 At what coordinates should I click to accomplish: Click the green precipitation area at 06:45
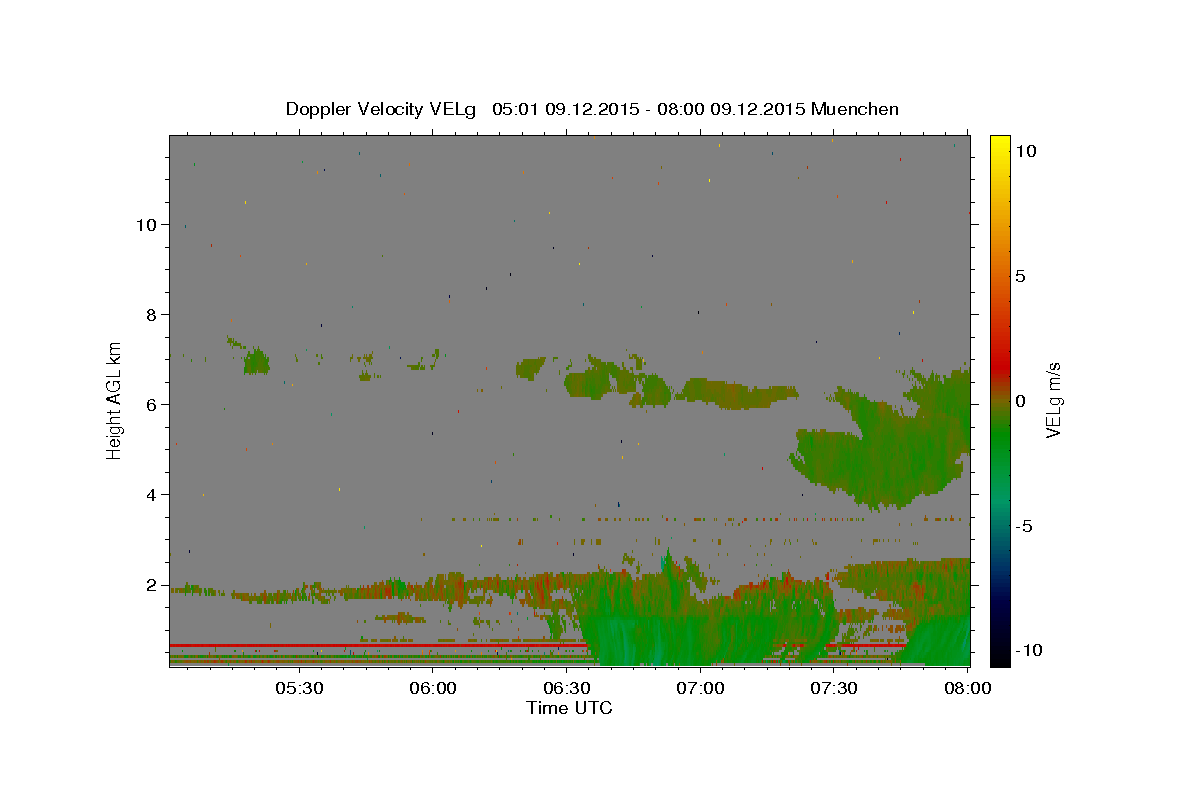pos(634,620)
